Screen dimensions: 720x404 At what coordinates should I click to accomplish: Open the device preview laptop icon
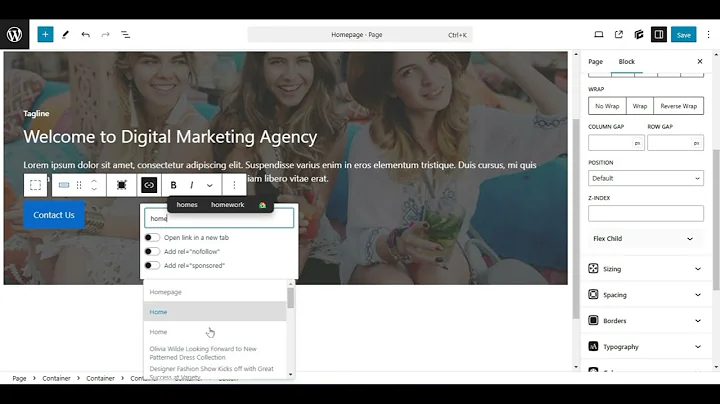click(599, 34)
